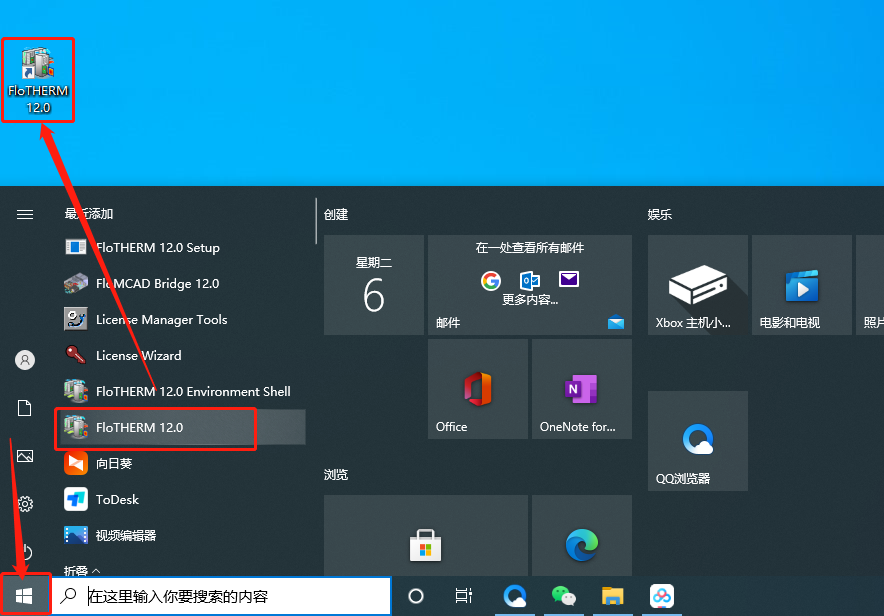Launch the License Wizard

coord(180,356)
